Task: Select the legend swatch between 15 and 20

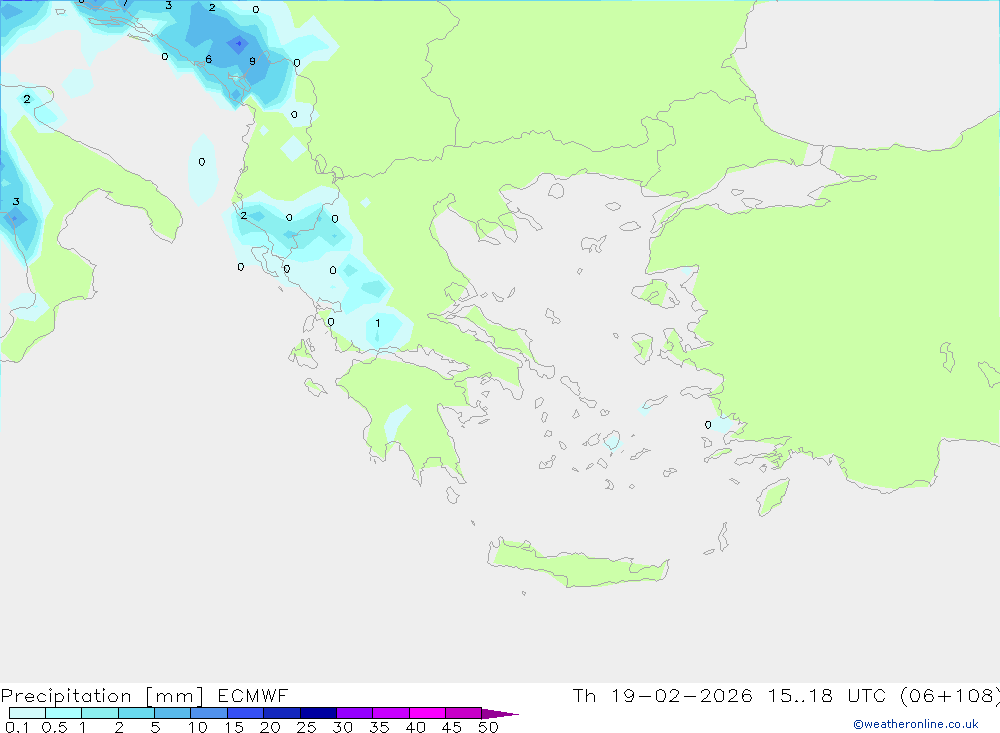Action: point(245,713)
